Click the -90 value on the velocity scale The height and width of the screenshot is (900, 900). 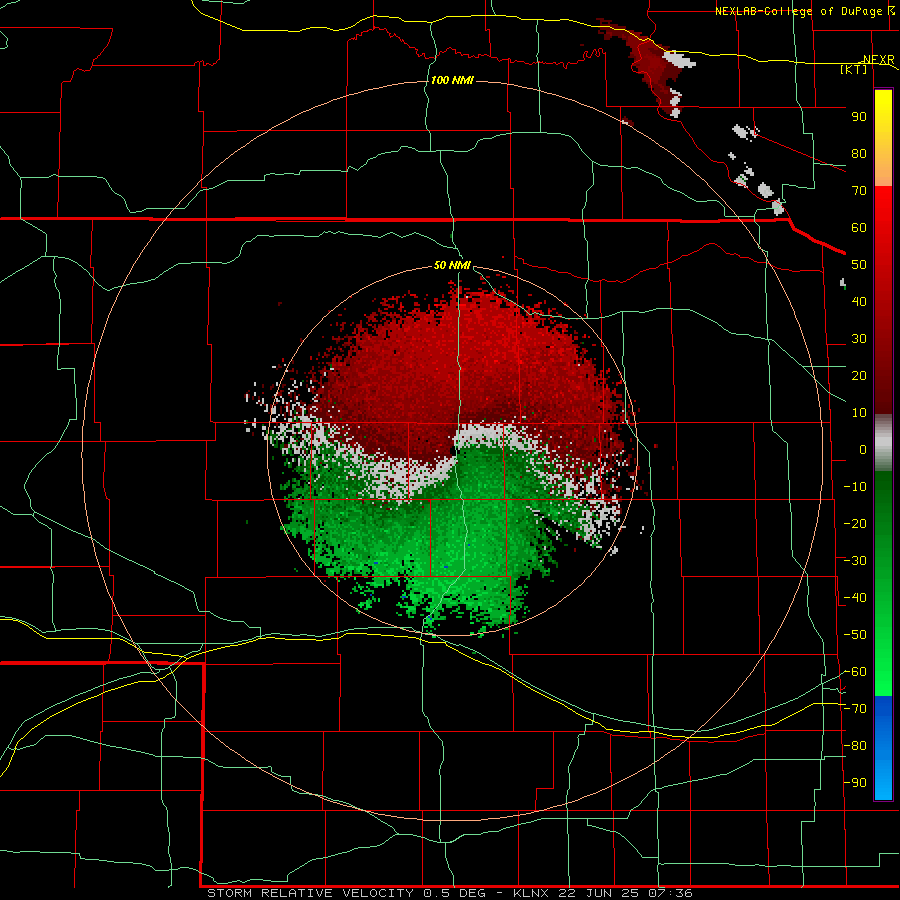click(x=855, y=783)
